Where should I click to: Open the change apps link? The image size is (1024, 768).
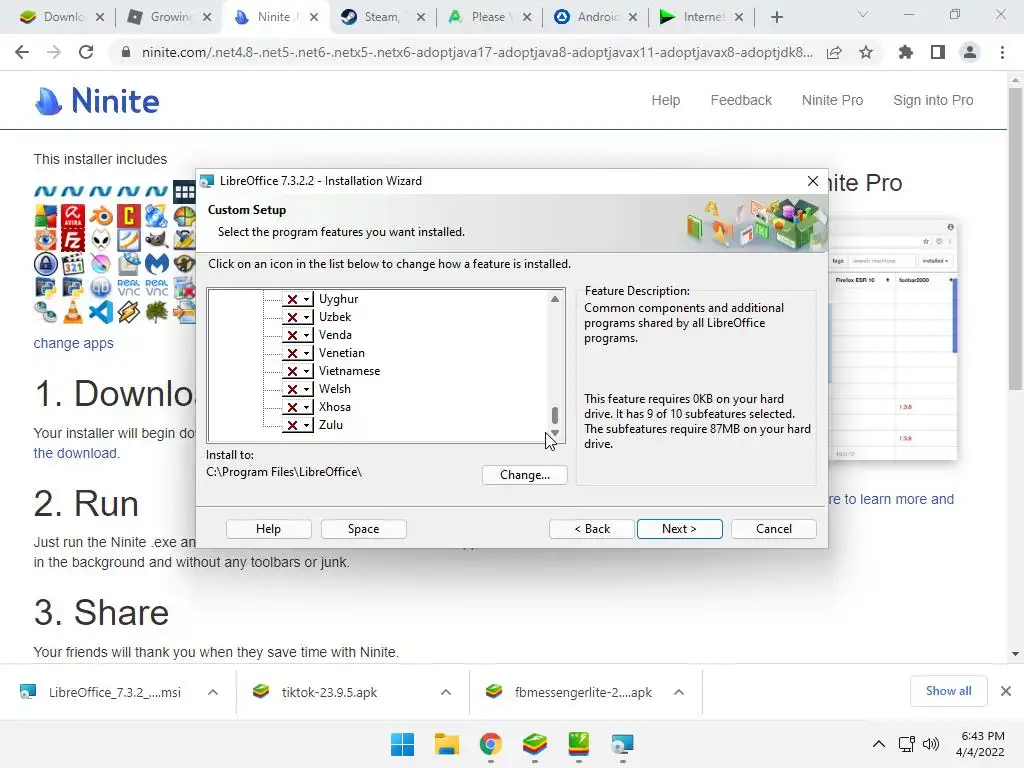(73, 344)
